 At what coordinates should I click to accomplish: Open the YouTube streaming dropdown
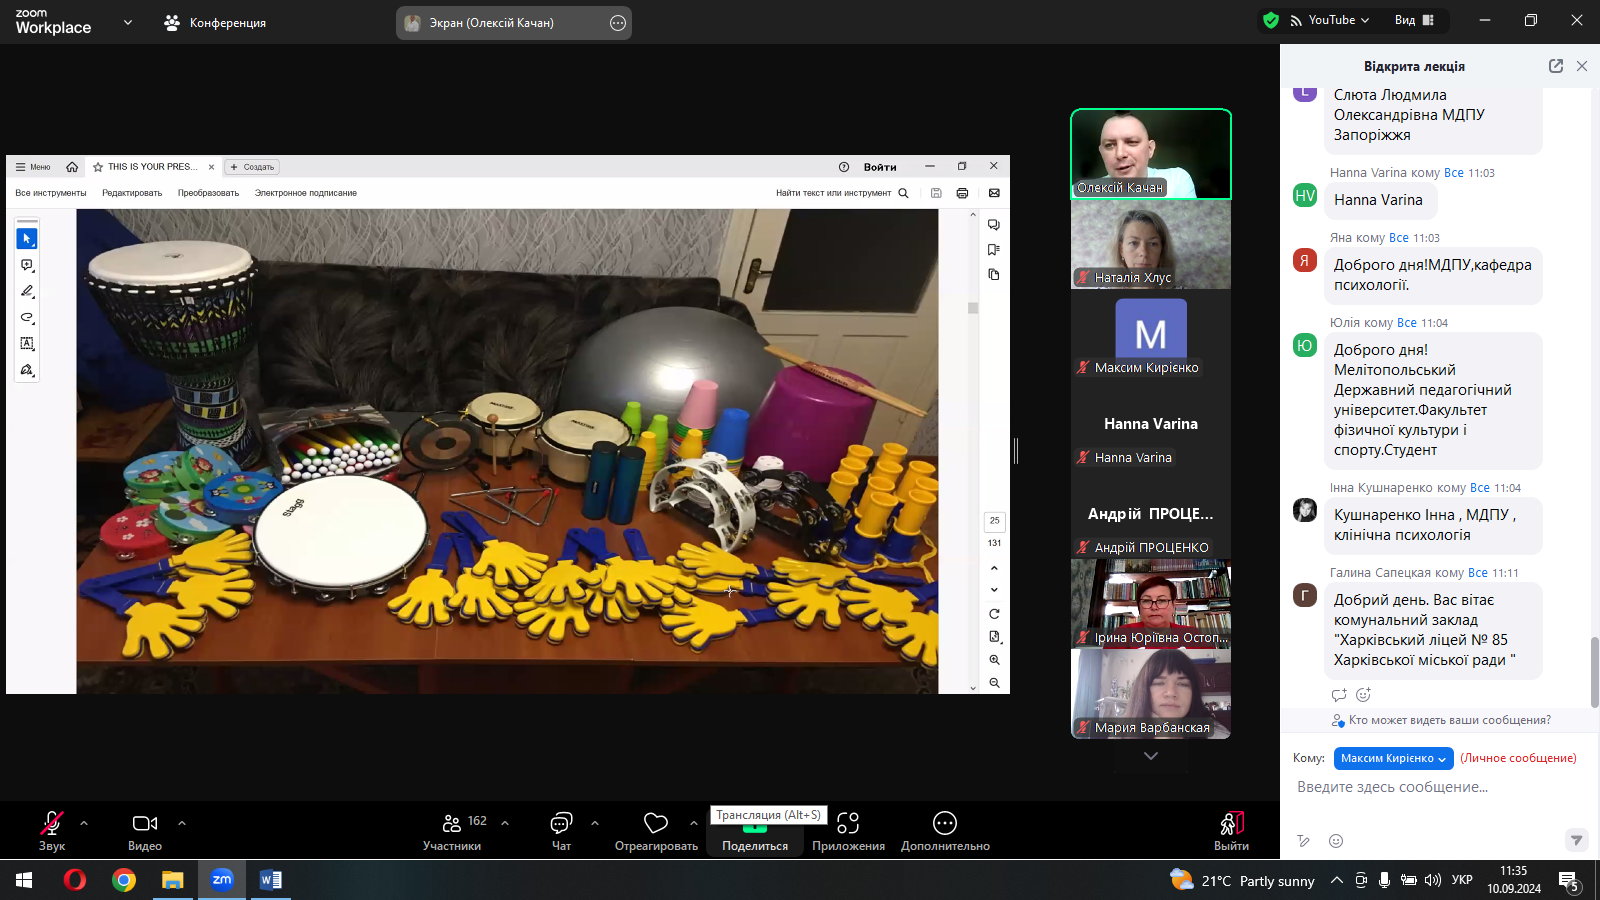[1331, 20]
